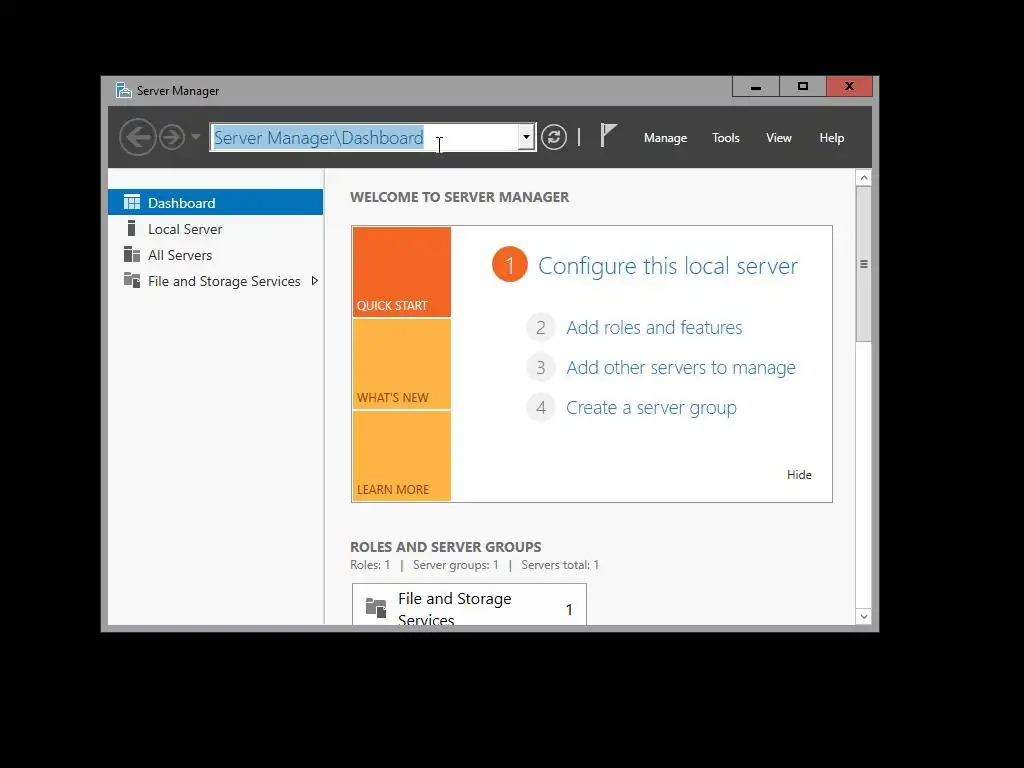Click Configure this local server link
1024x768 pixels.
[x=667, y=266]
